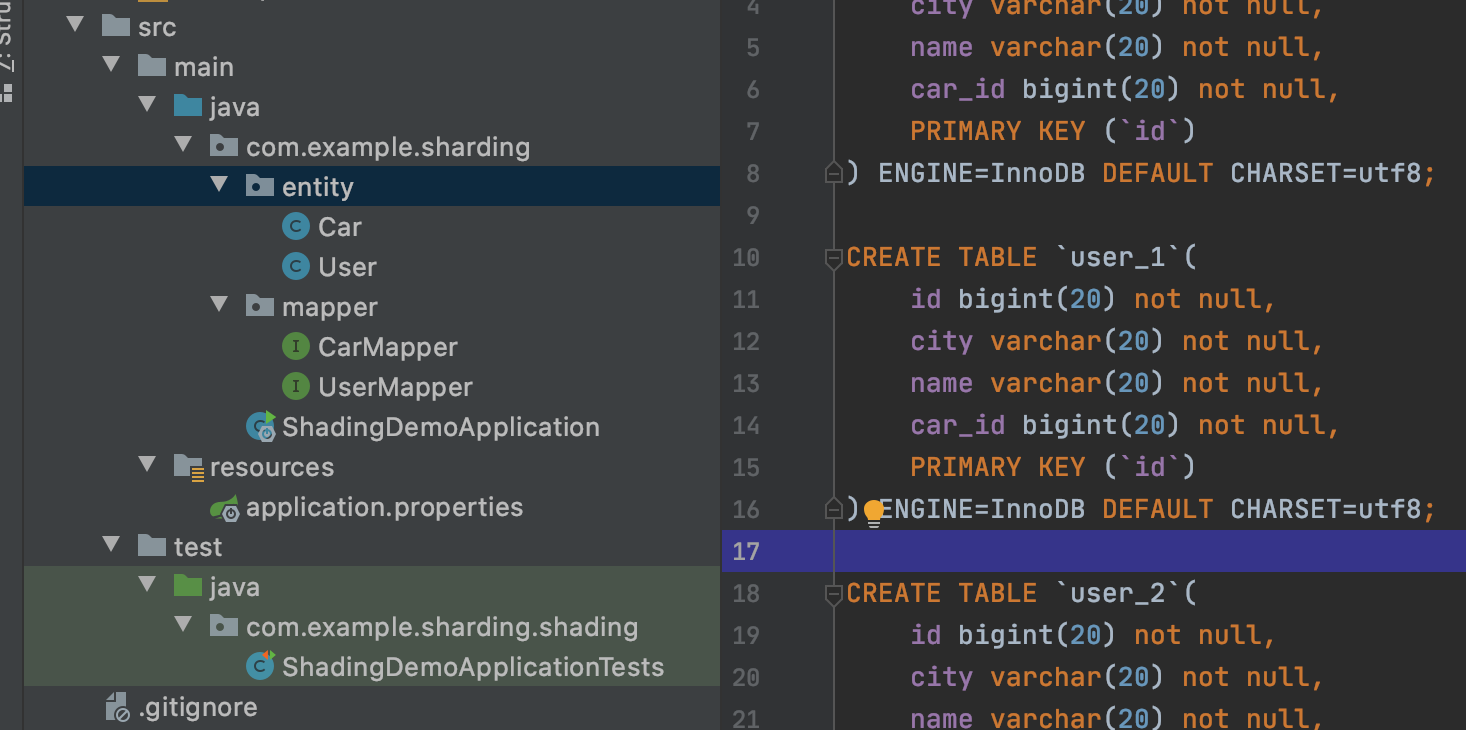
Task: Fold the CREATE TABLE user_1 block at line 10
Action: (833, 258)
